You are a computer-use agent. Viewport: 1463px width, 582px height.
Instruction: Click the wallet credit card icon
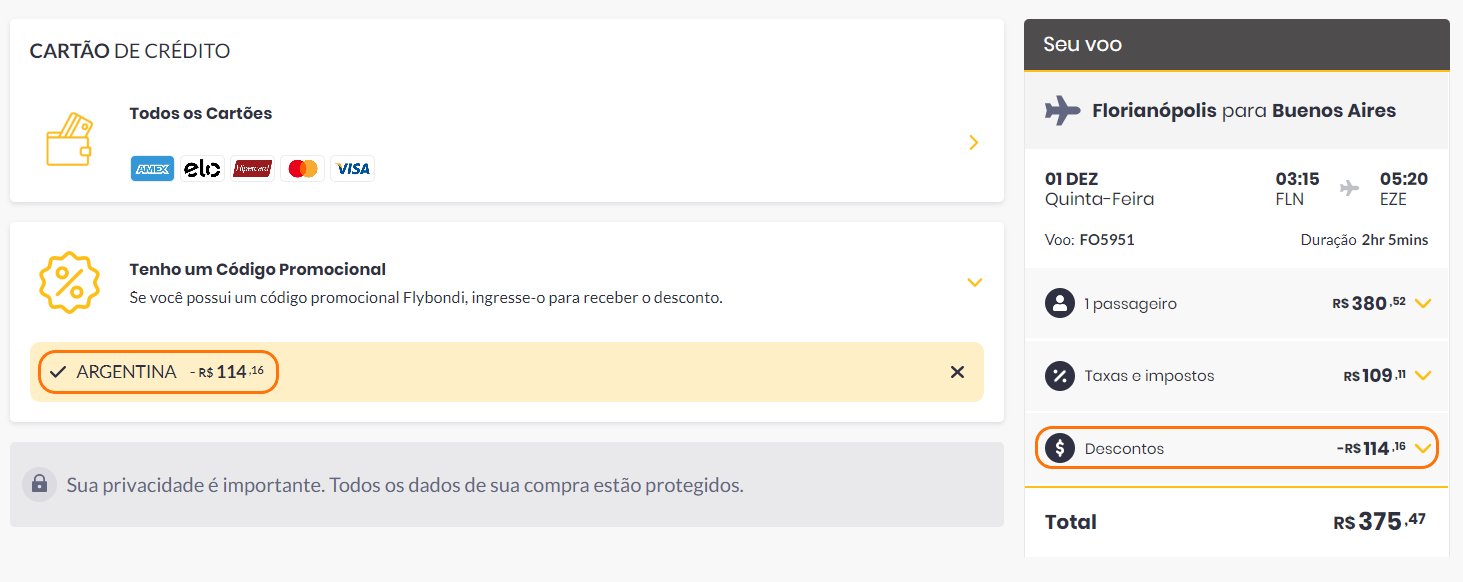tap(69, 139)
